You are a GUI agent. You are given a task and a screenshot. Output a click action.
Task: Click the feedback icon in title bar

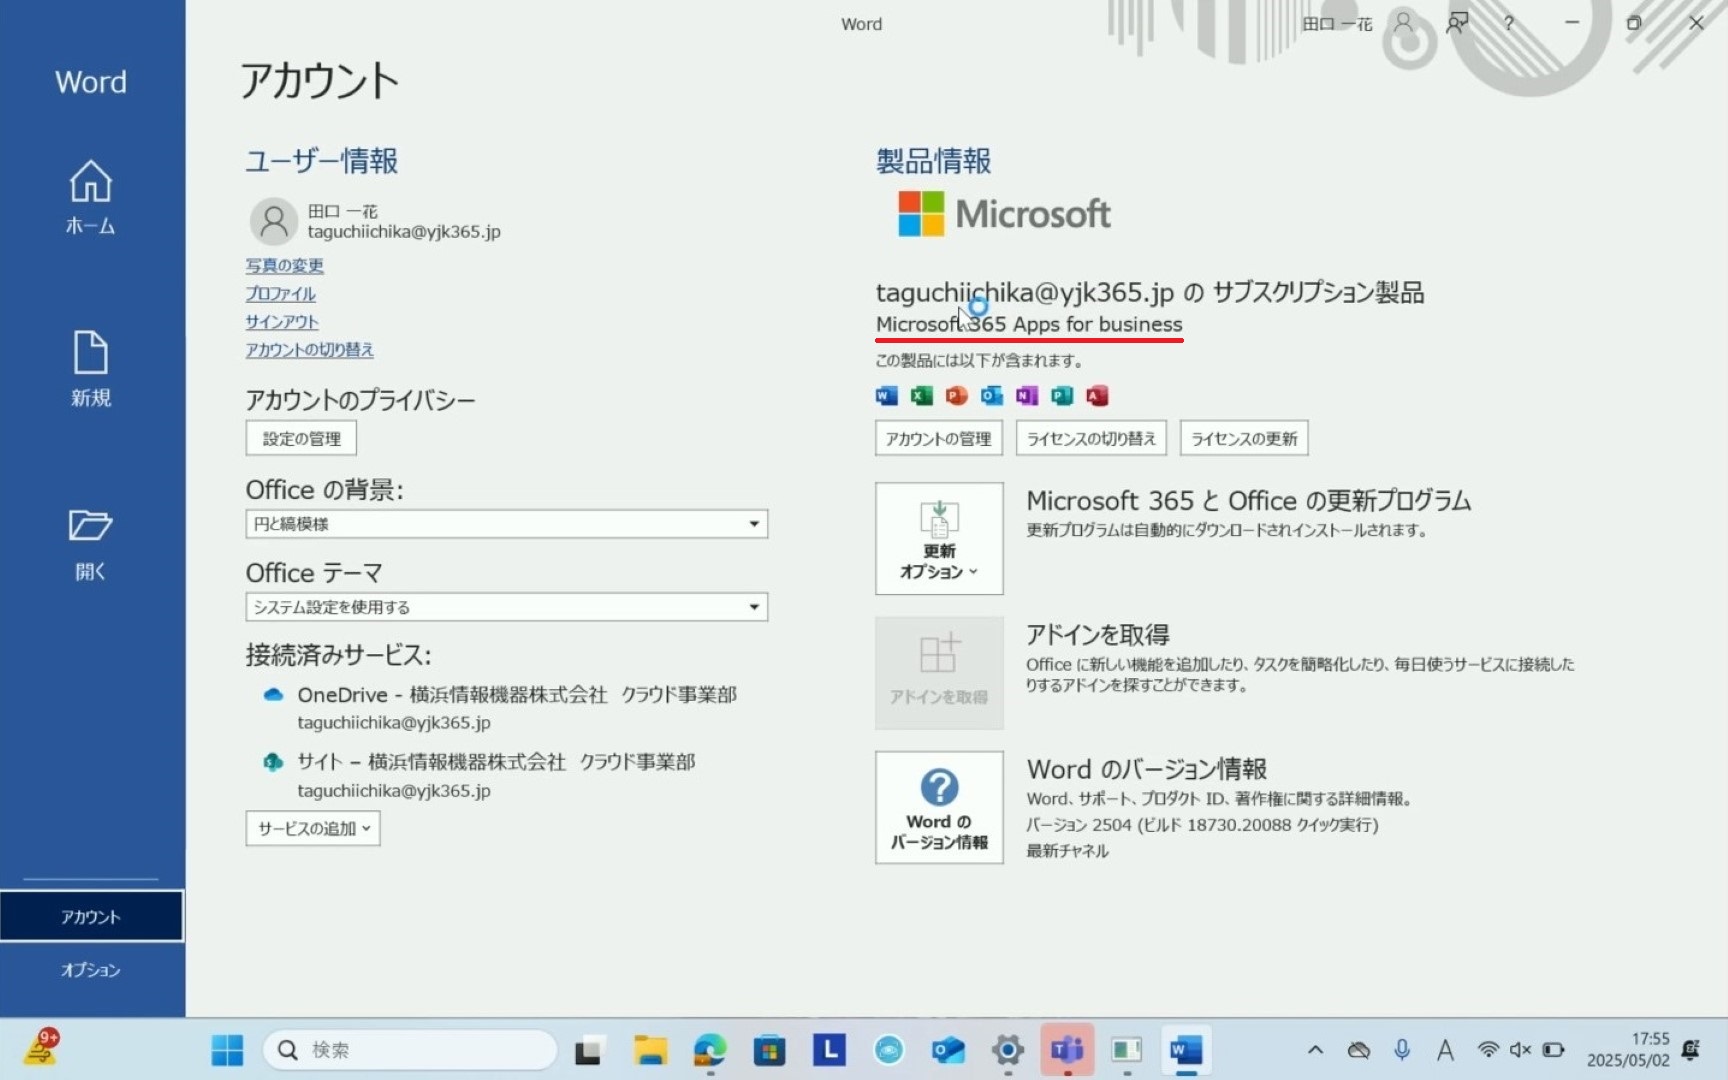(1458, 23)
